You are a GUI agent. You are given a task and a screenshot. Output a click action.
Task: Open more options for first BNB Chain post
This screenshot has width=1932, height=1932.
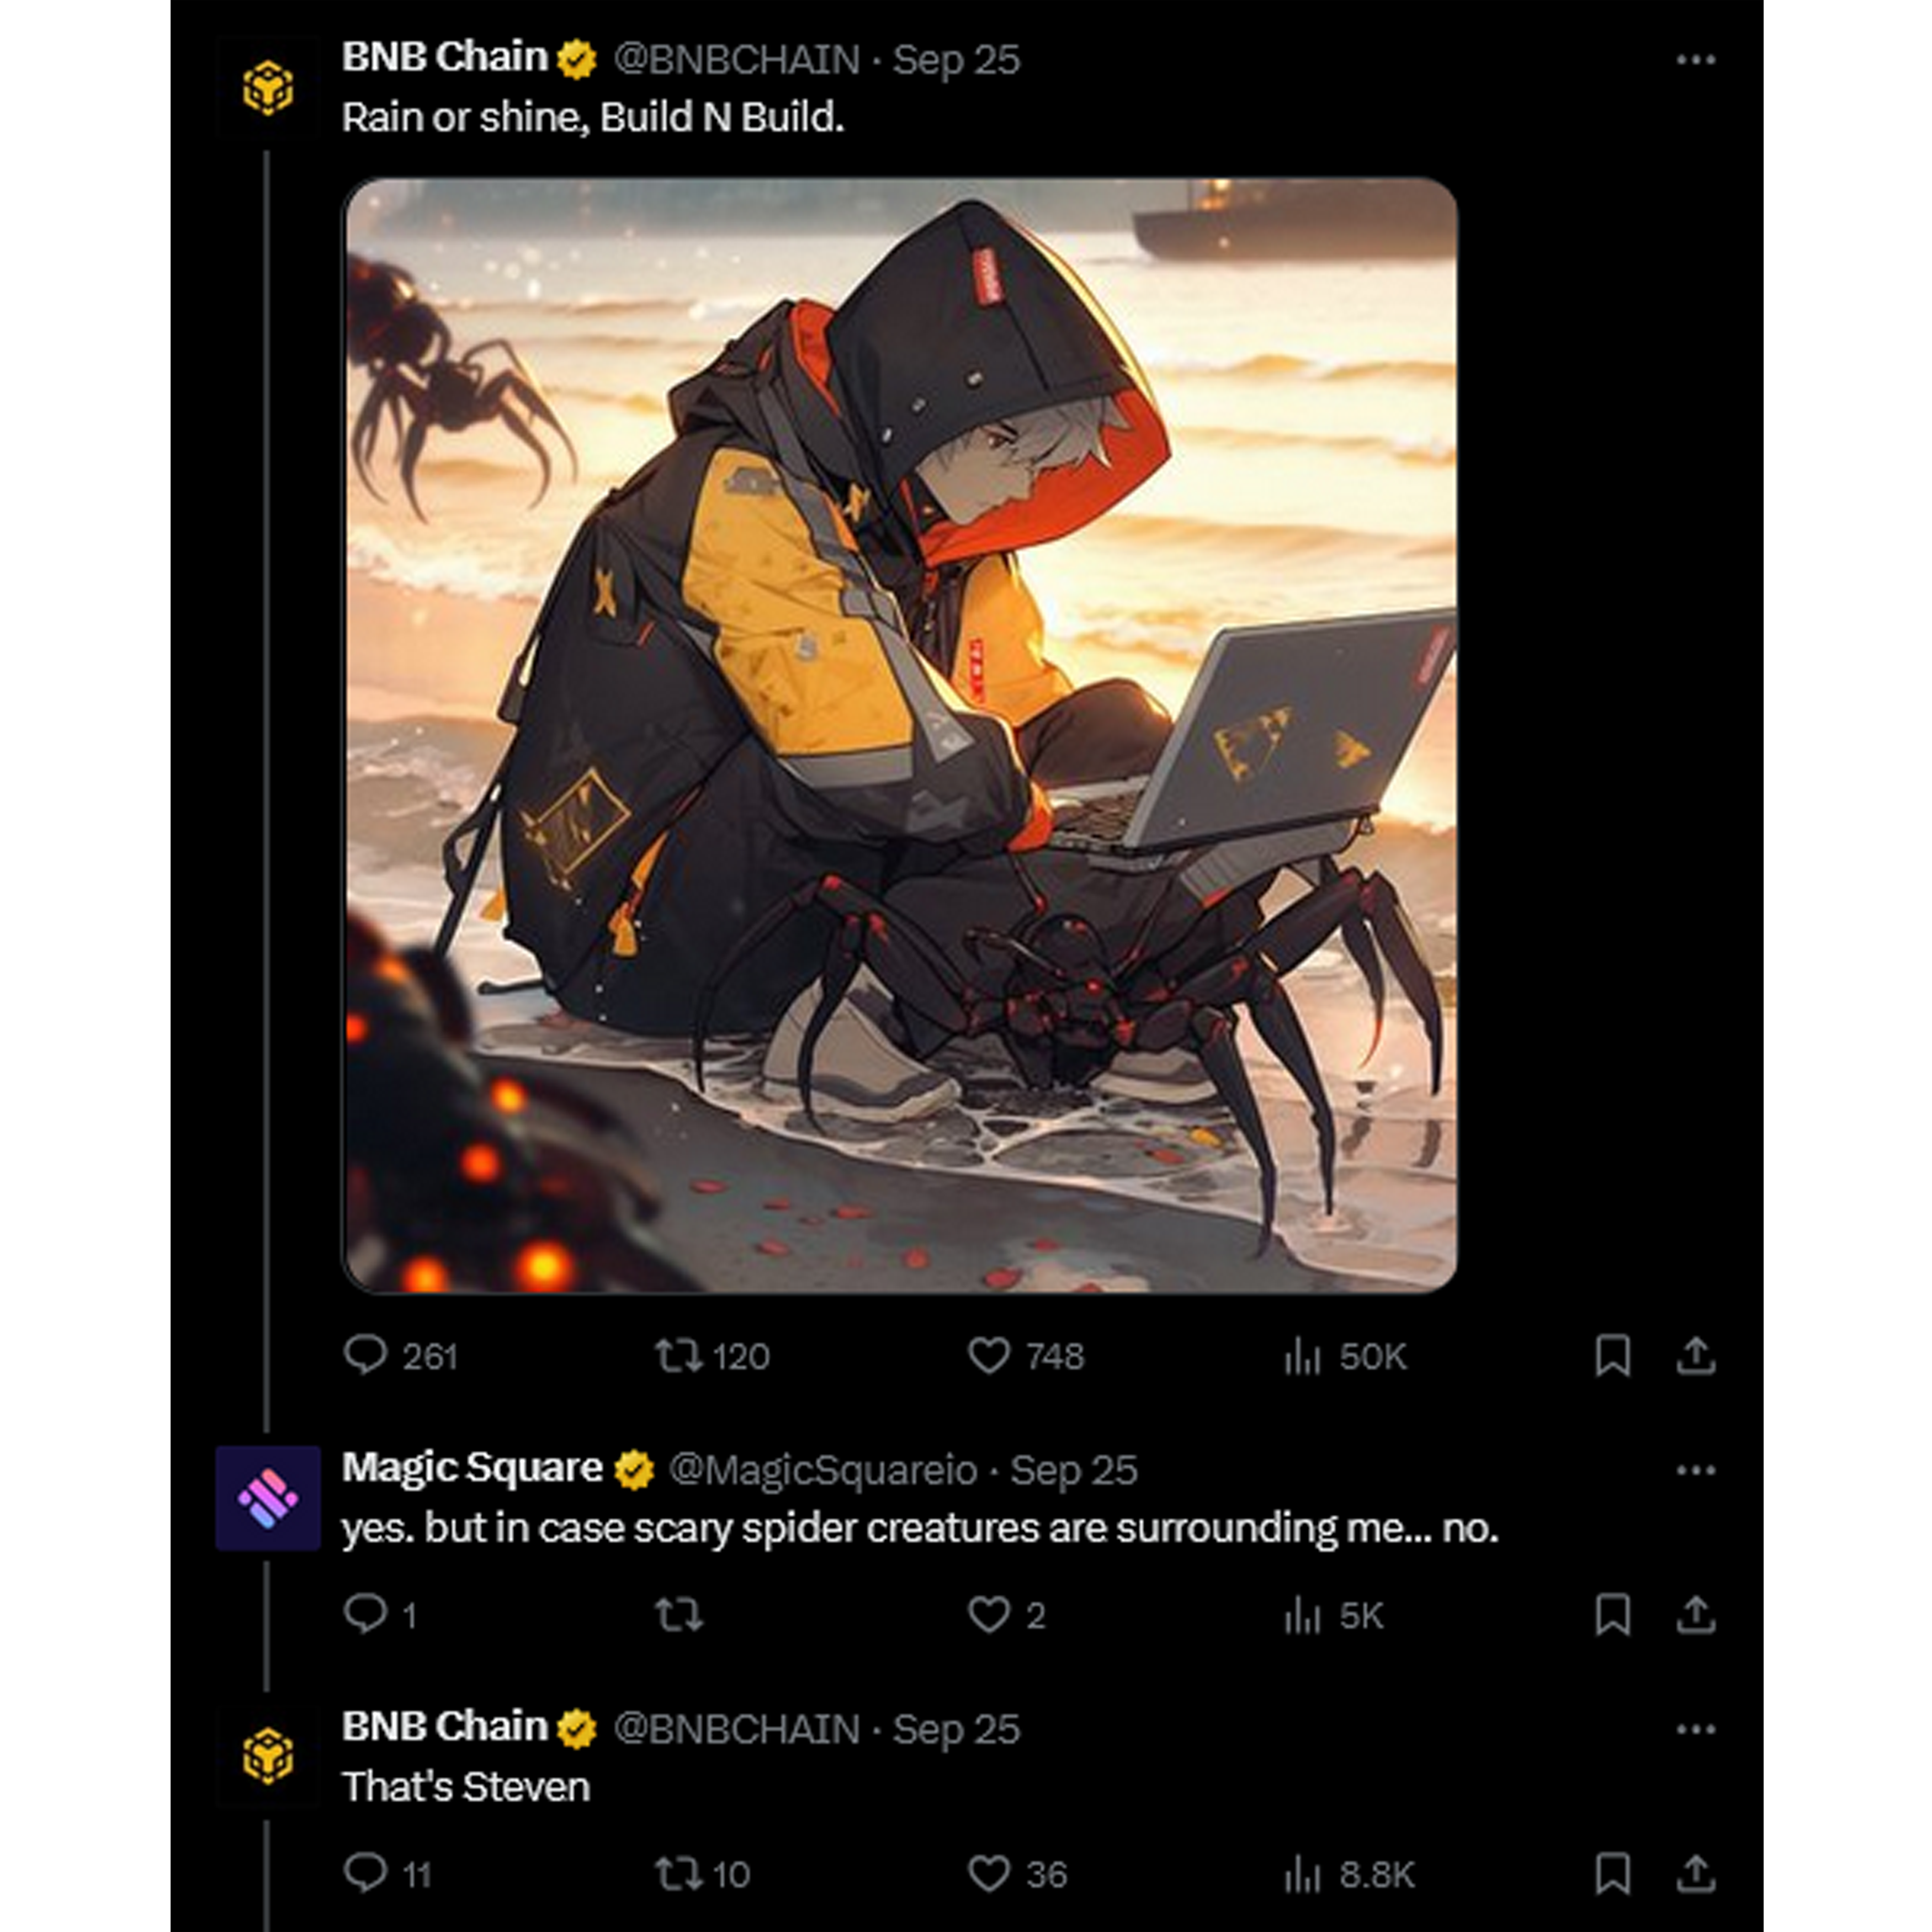1696,60
